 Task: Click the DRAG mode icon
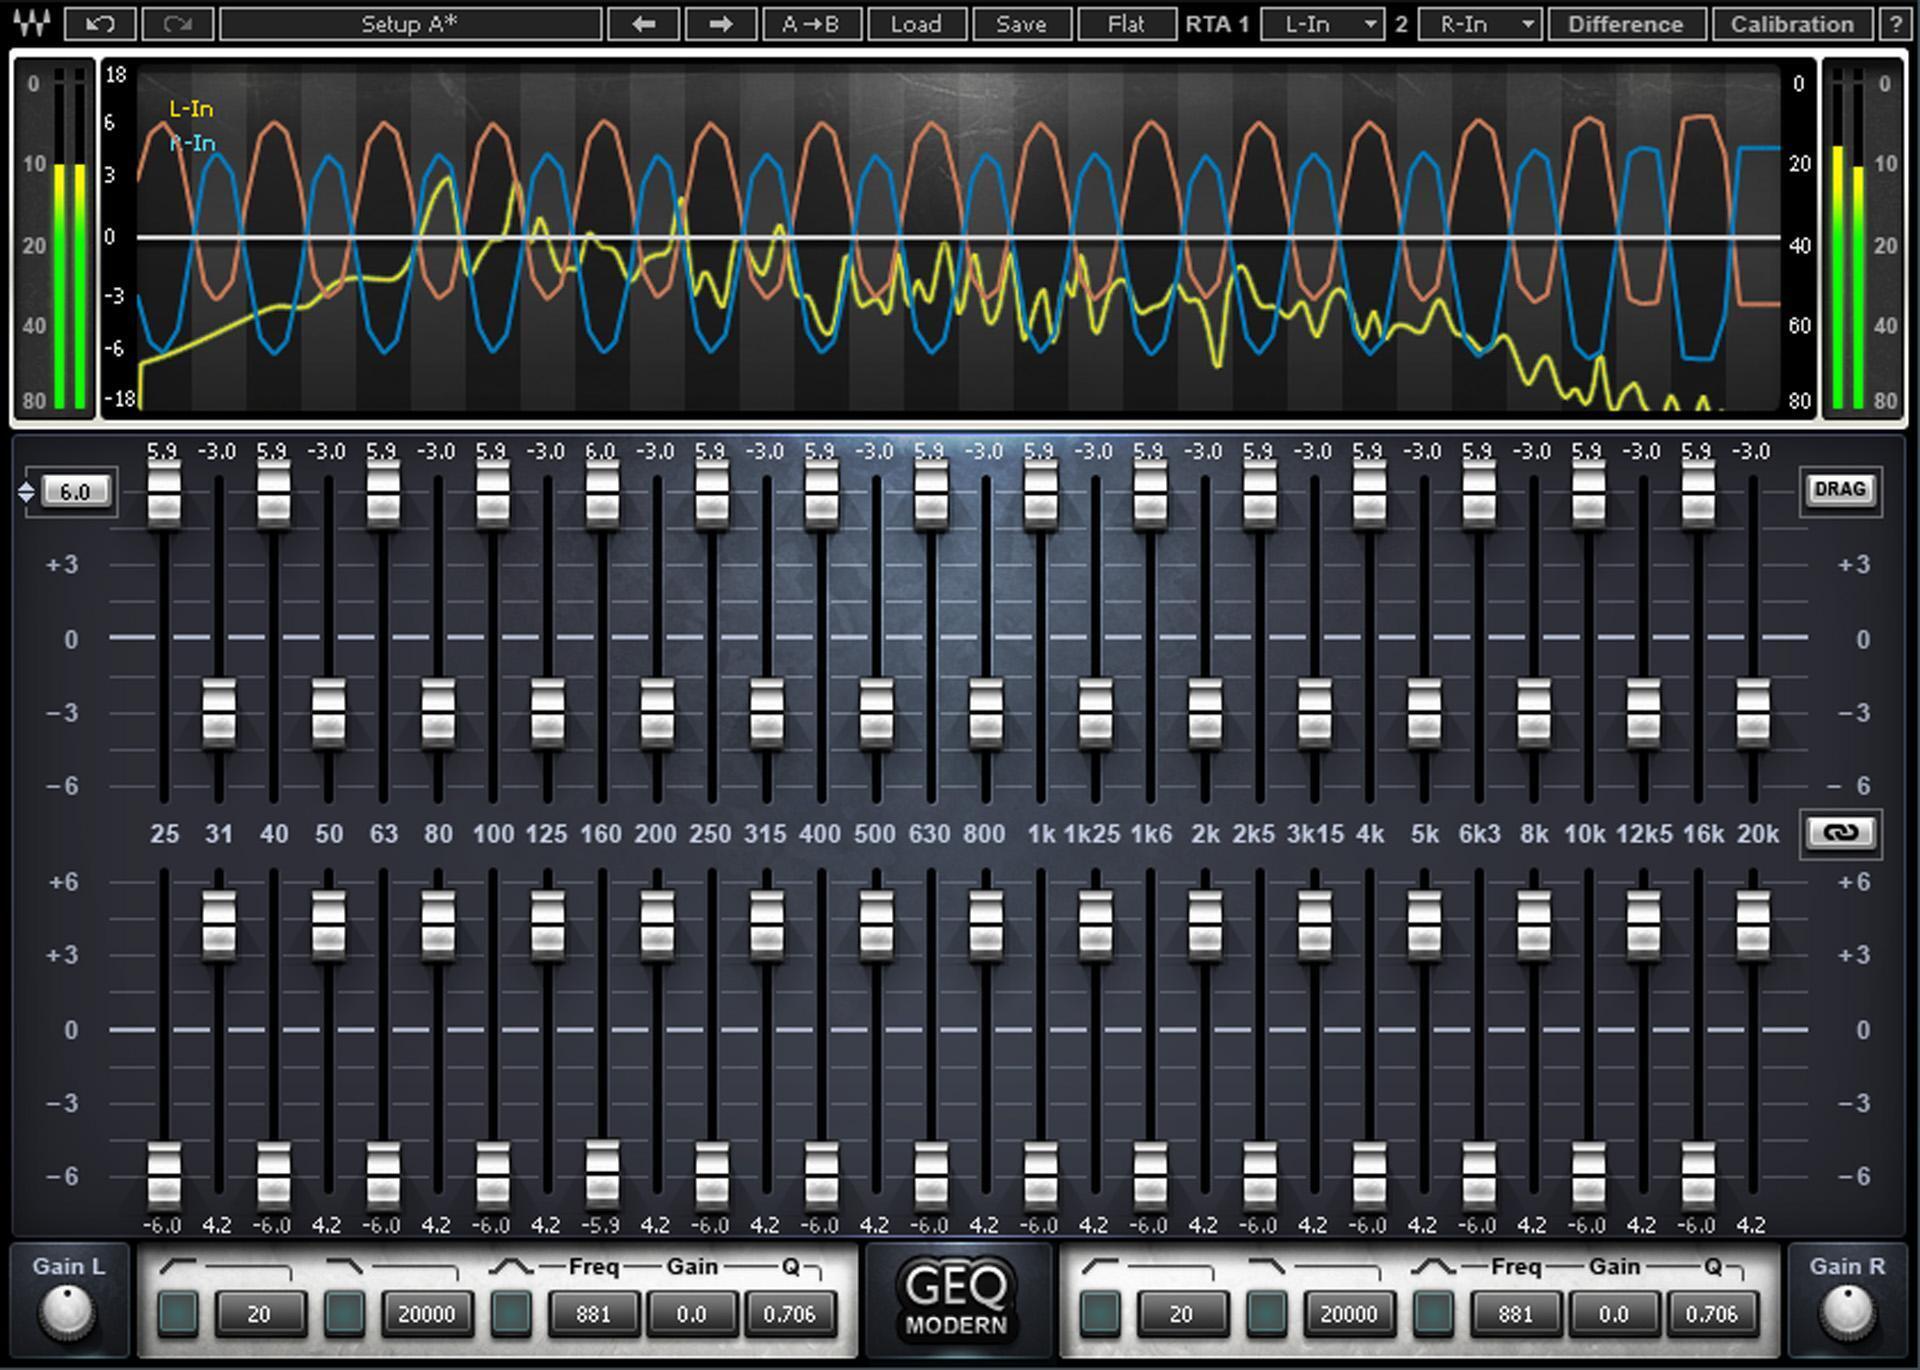pos(1841,490)
